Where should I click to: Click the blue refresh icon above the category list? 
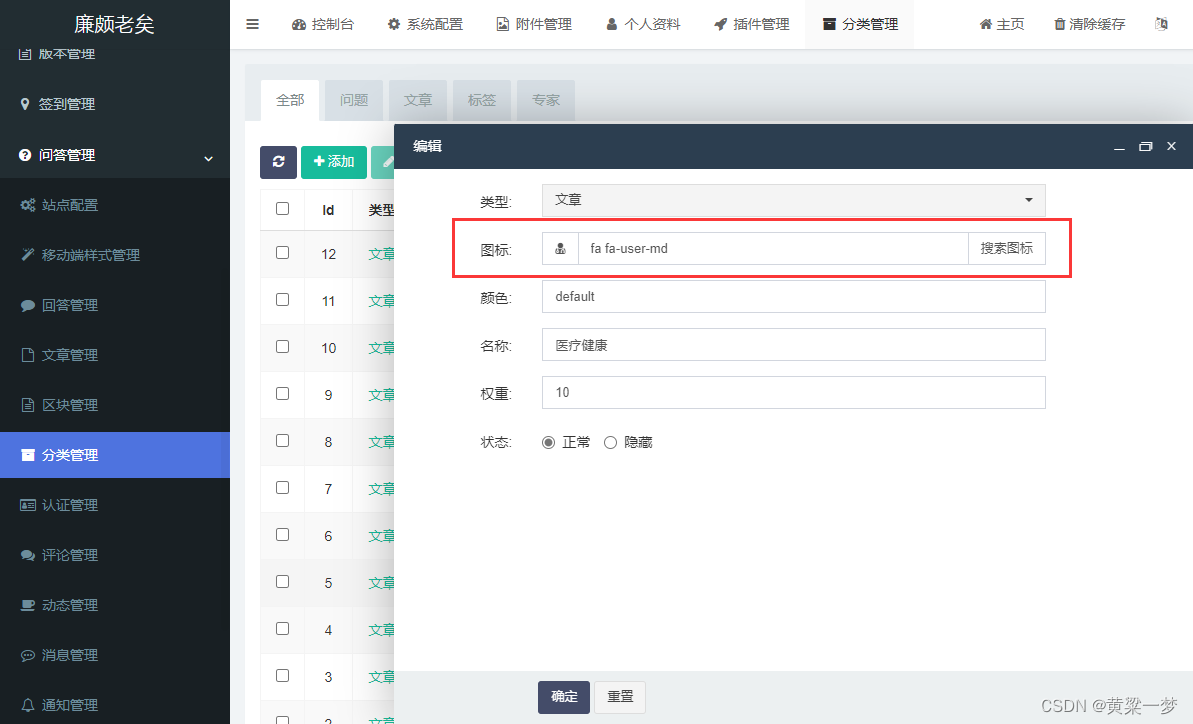(x=278, y=162)
